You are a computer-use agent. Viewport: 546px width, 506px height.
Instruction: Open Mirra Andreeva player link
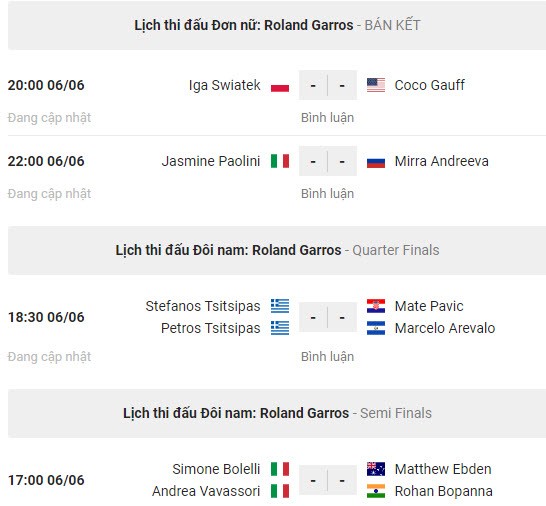(x=442, y=161)
